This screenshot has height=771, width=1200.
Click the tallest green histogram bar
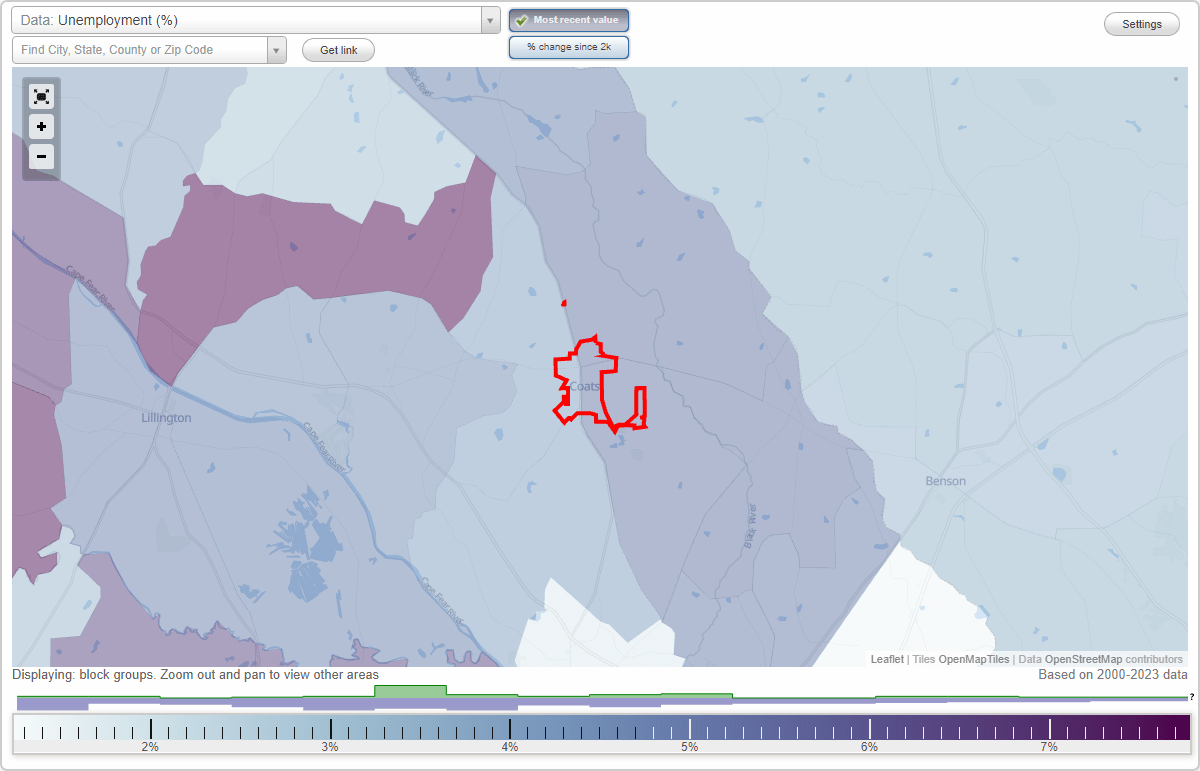(410, 691)
